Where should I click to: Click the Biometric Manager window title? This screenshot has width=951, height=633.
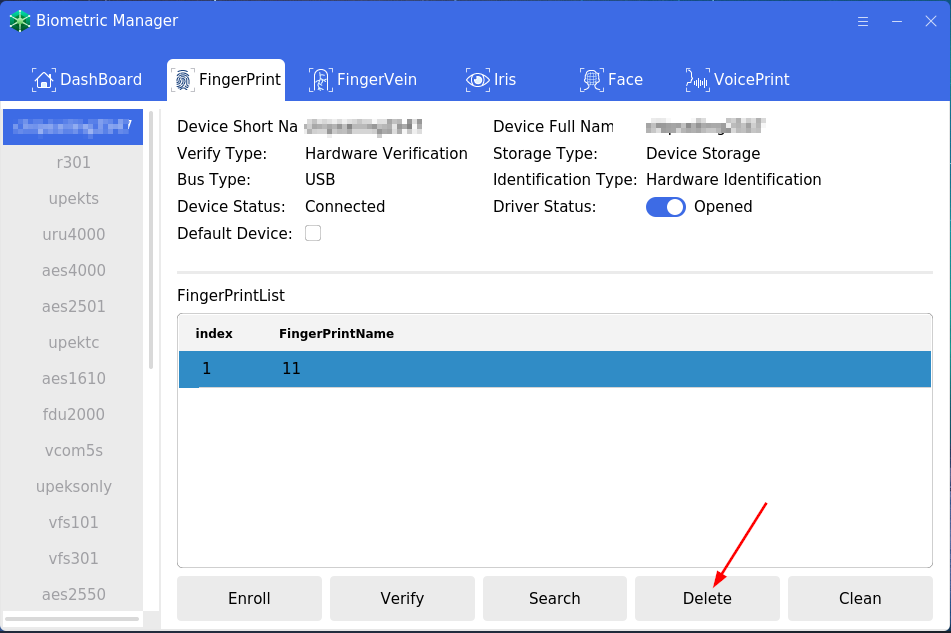(107, 21)
